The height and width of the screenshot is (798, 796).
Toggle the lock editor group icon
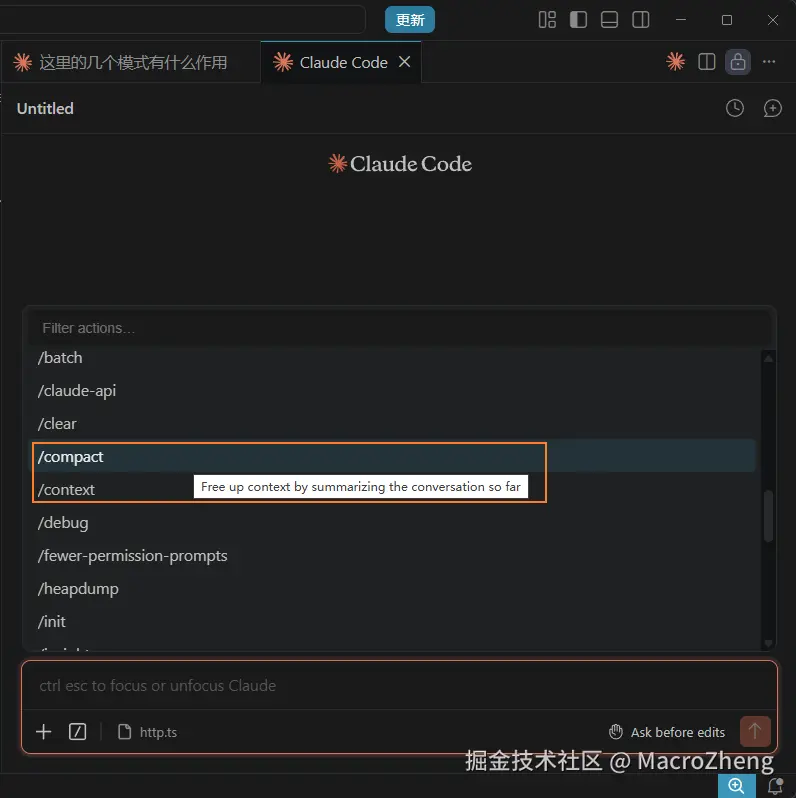[x=738, y=62]
